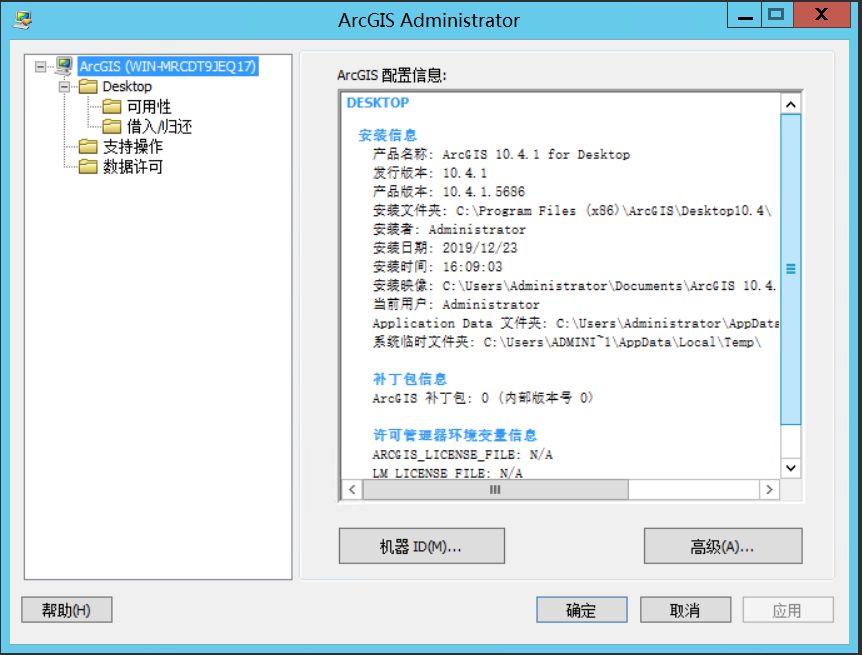
Task: Click the 可用性 folder icon
Action: [112, 106]
